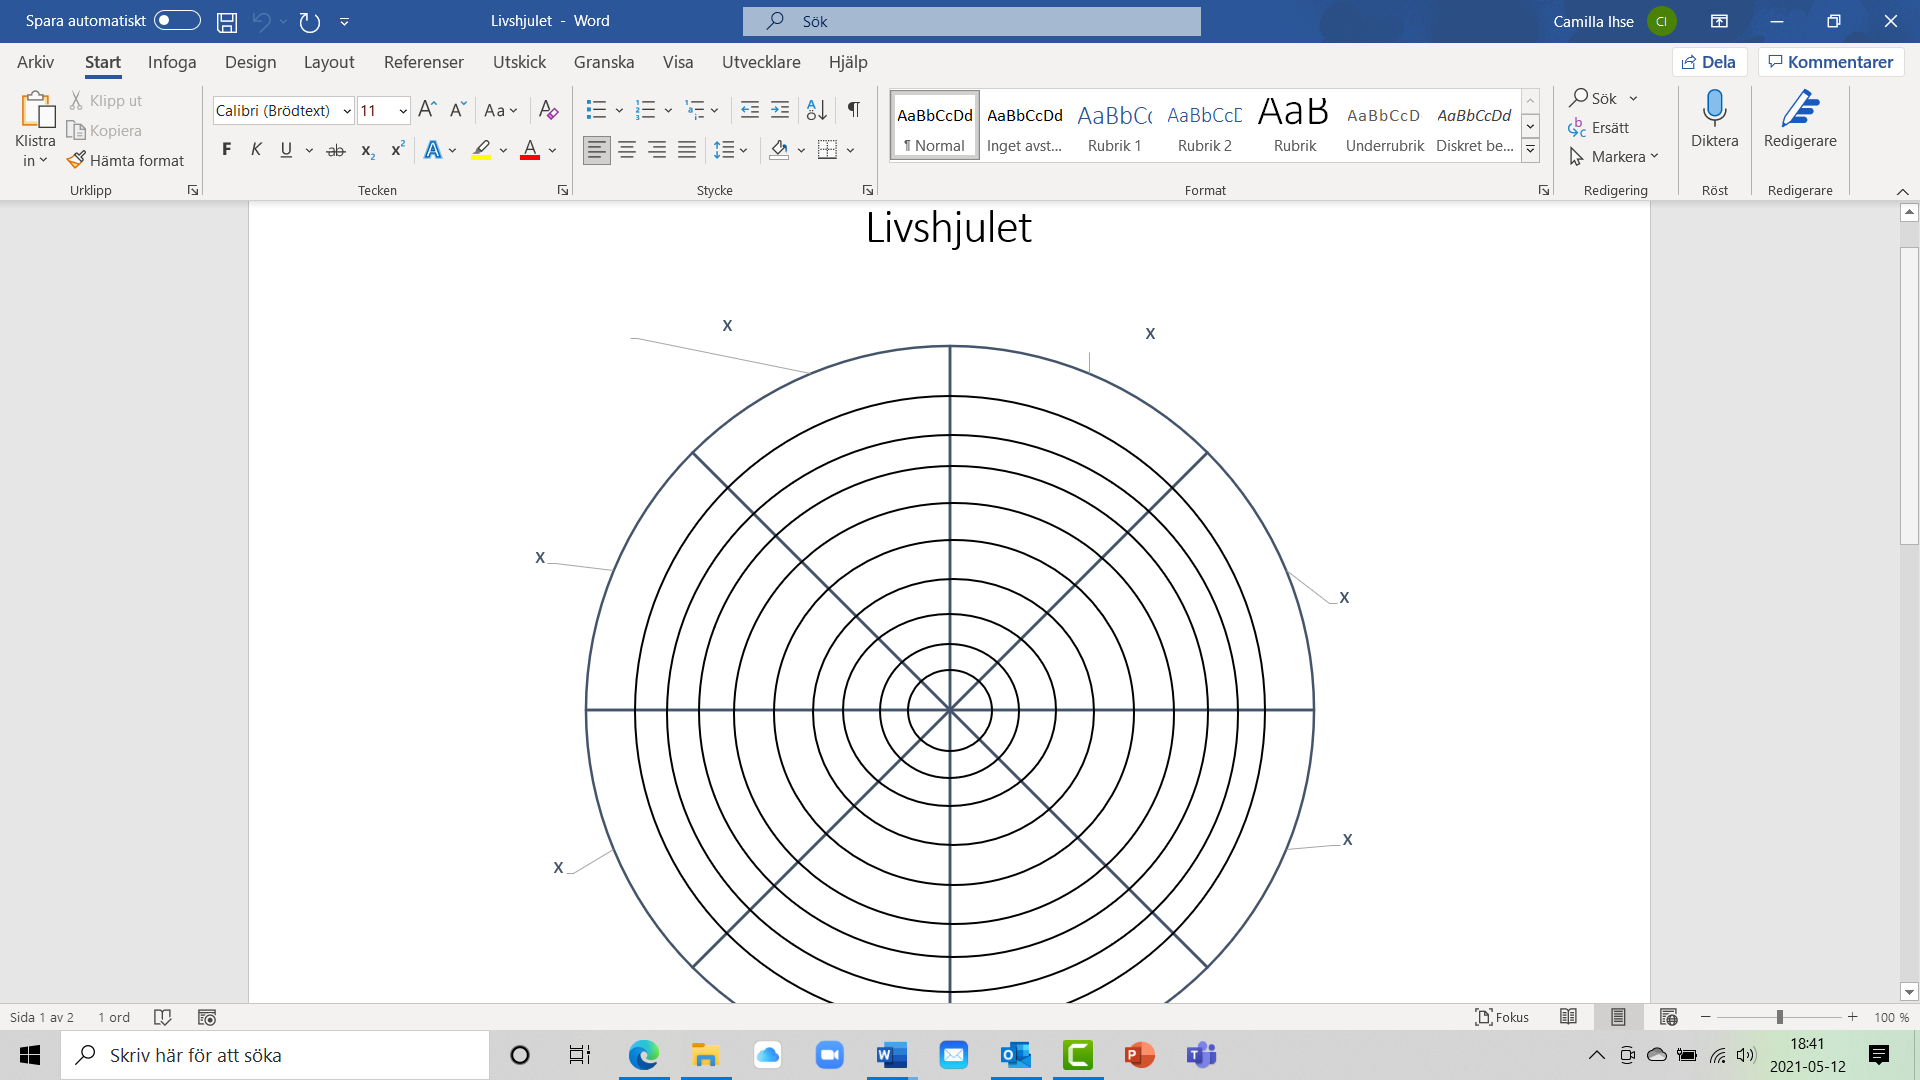Expand the Markera dropdown
This screenshot has width=1920, height=1080.
tap(1655, 157)
